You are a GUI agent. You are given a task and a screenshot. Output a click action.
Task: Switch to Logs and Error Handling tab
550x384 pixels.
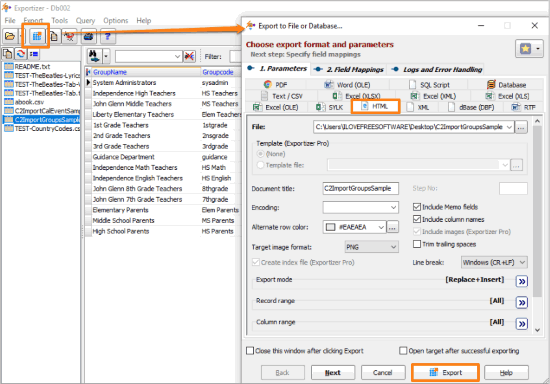pos(437,69)
